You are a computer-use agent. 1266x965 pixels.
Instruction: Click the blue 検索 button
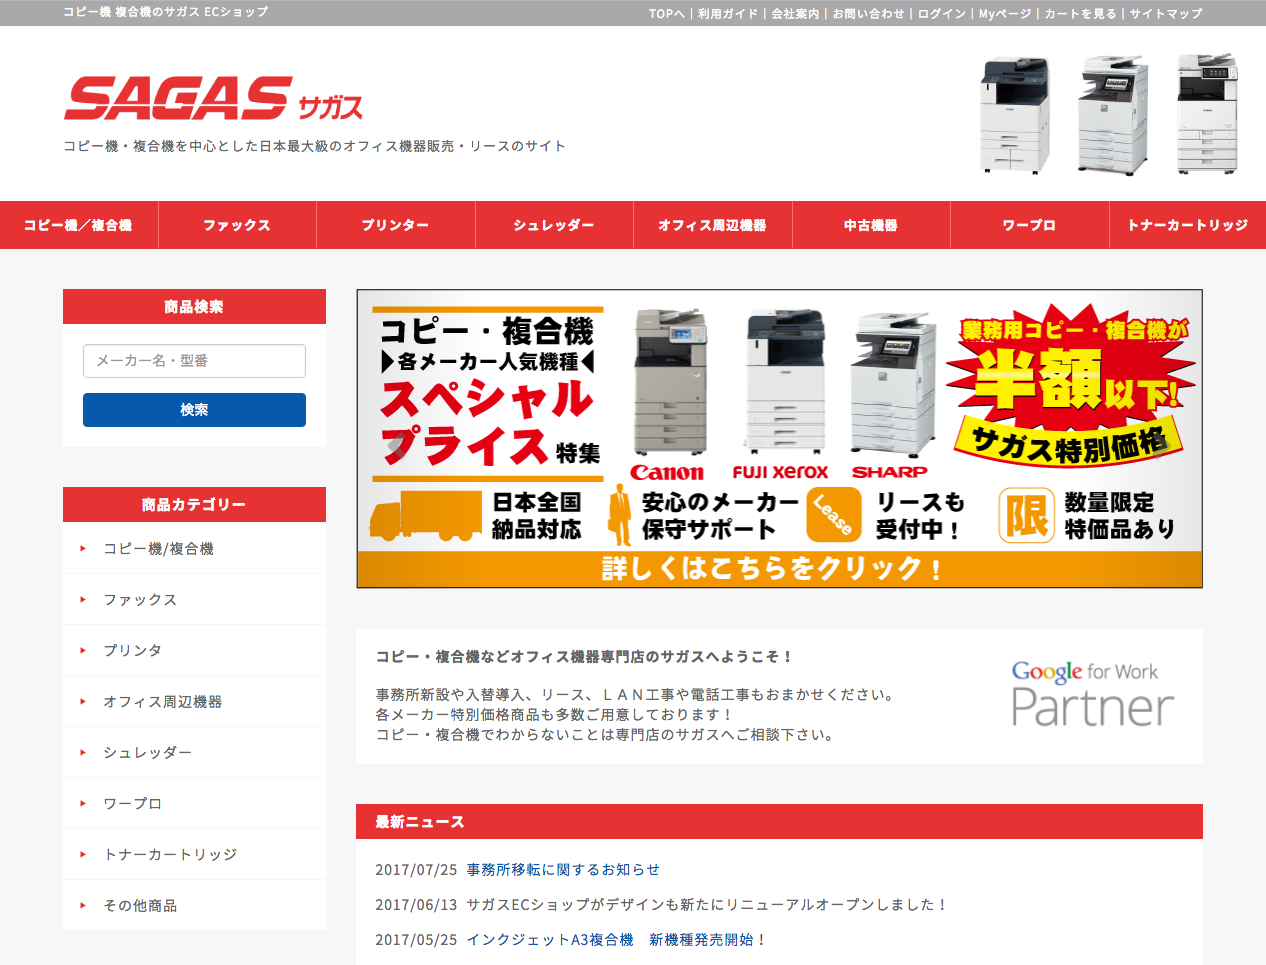pos(194,410)
